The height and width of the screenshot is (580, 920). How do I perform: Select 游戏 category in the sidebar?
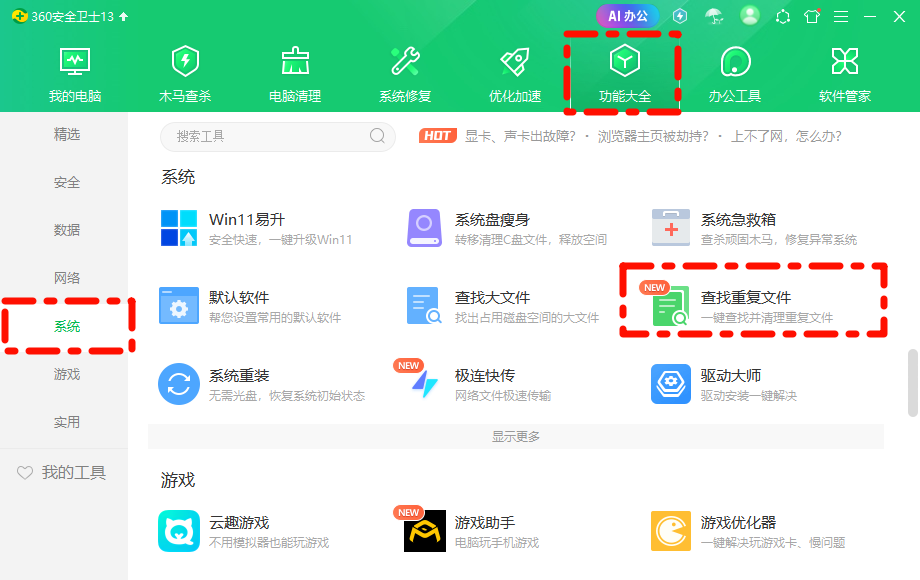coord(67,374)
